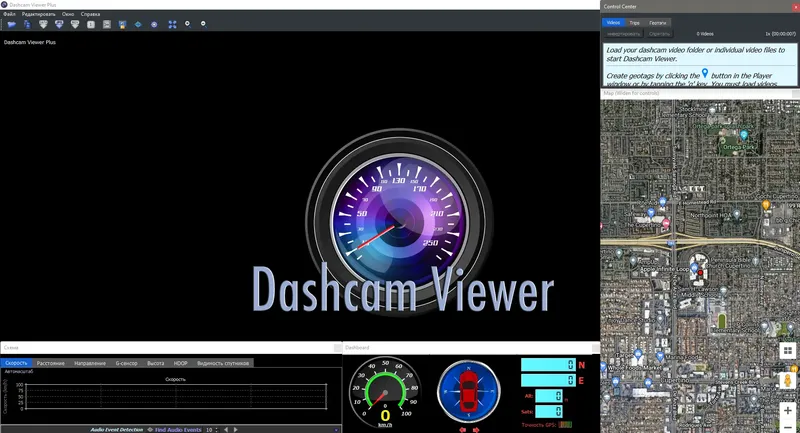Image resolution: width=800 pixels, height=433 pixels.
Task: Click the compass with the red car
Action: pyautogui.click(x=468, y=391)
